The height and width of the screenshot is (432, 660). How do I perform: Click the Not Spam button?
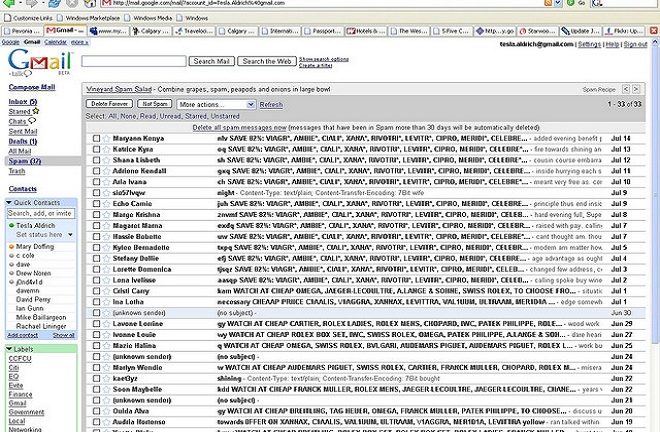click(x=155, y=104)
